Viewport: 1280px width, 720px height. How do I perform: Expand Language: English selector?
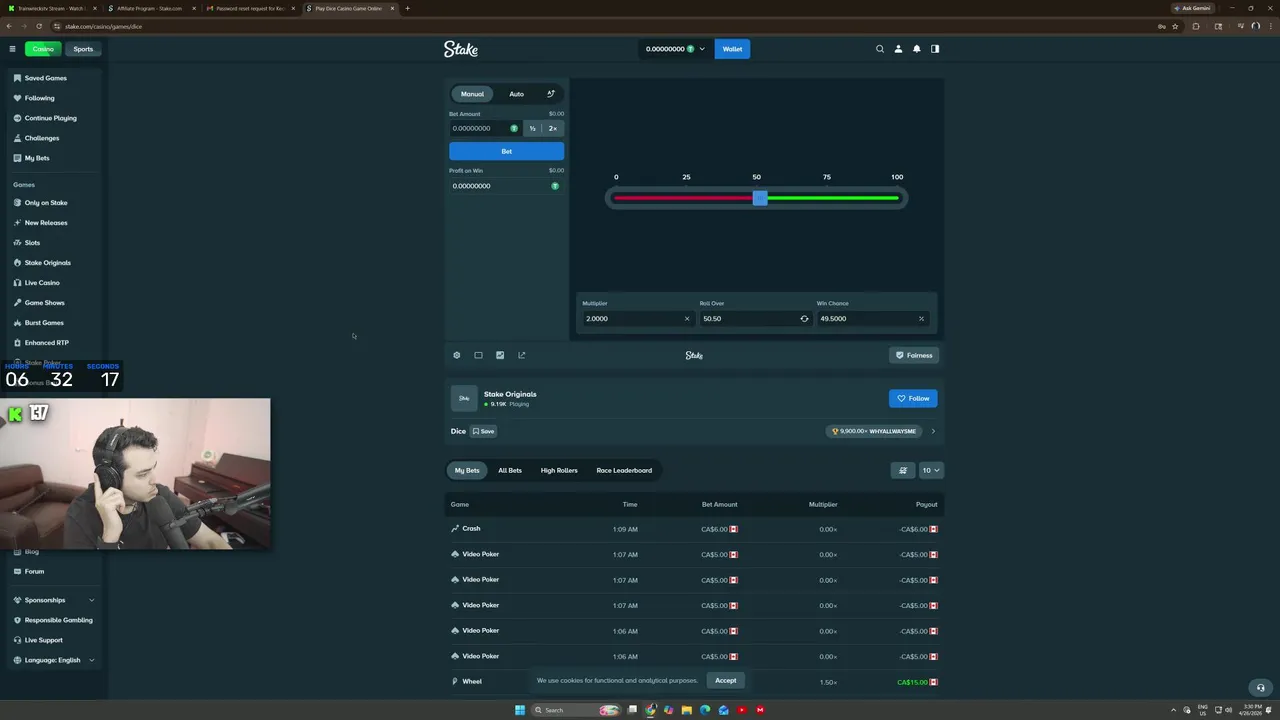click(54, 660)
